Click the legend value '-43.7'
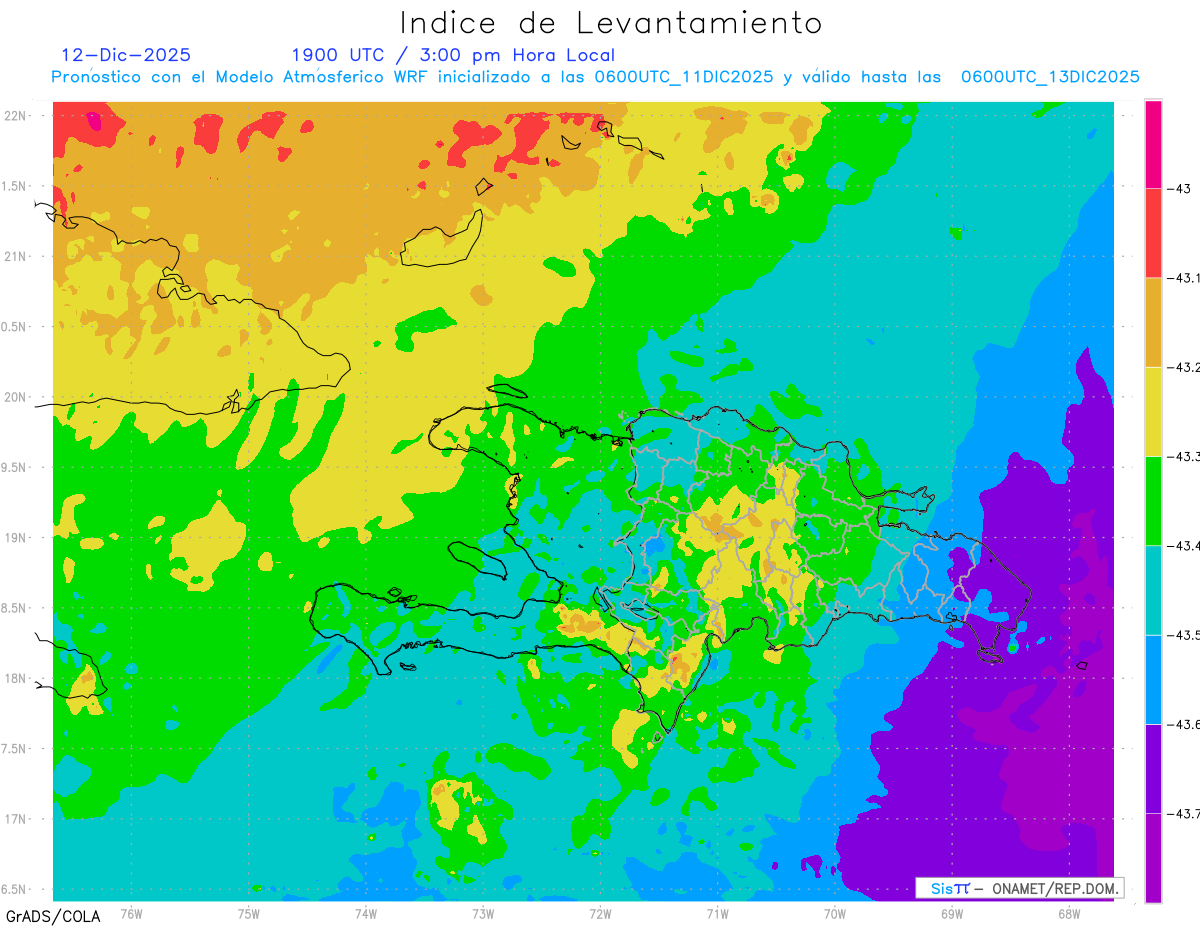 1184,813
